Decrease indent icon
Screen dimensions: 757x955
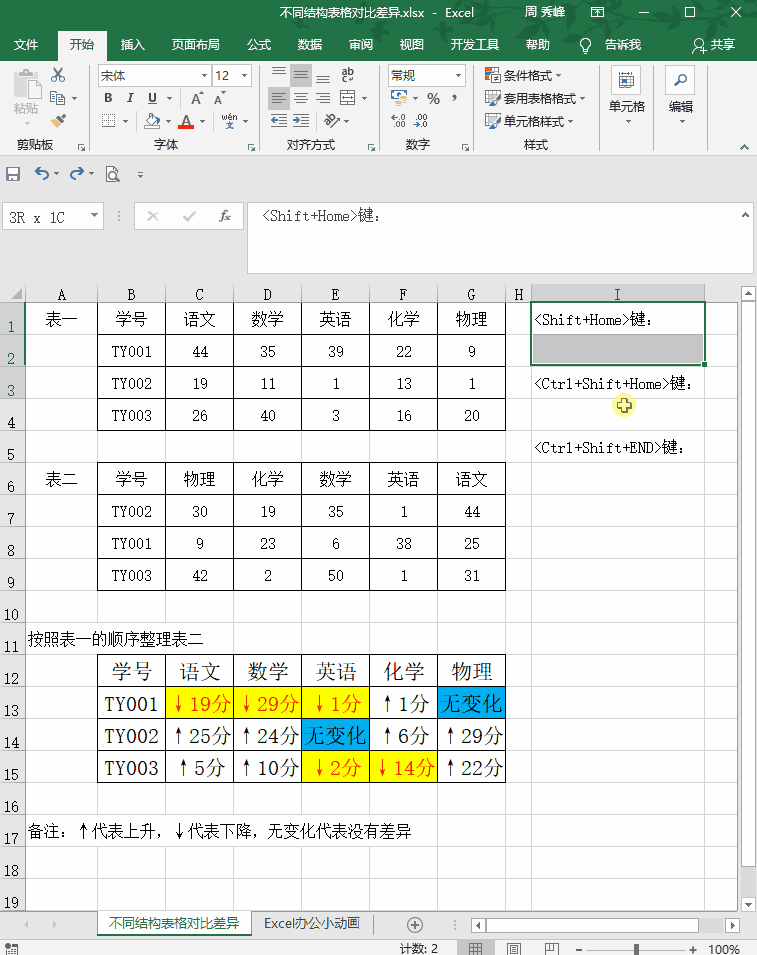(x=279, y=121)
